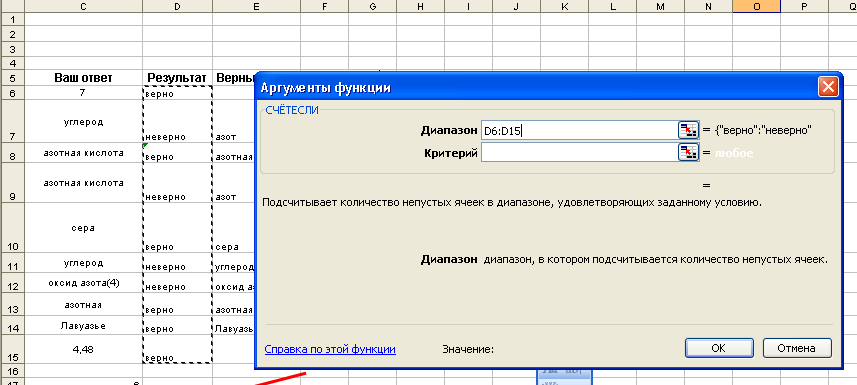Select column C header
857x385 pixels.
(x=83, y=6)
